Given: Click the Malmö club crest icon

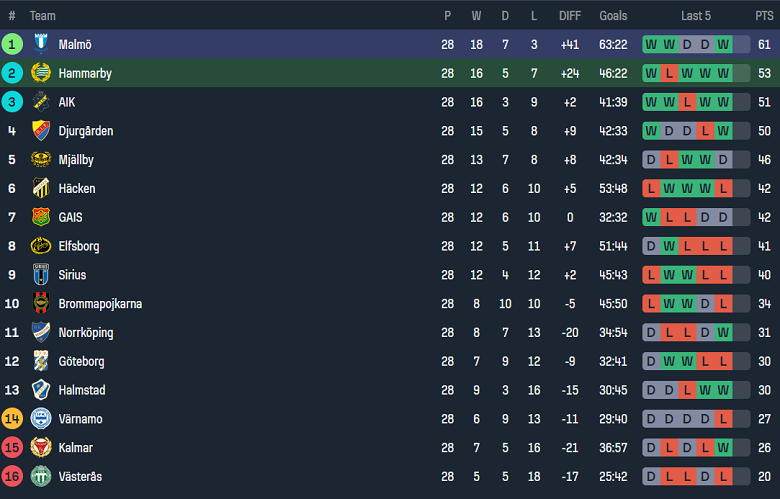Looking at the screenshot, I should (41, 44).
